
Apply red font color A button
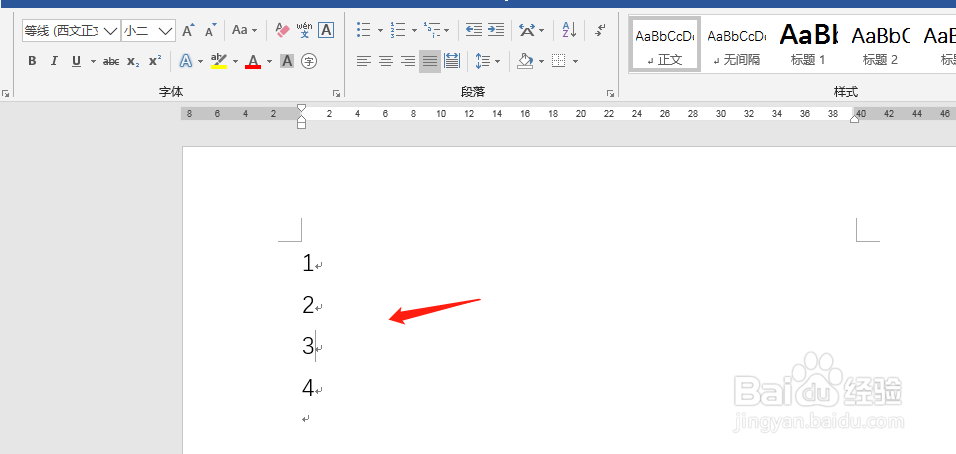click(x=253, y=61)
